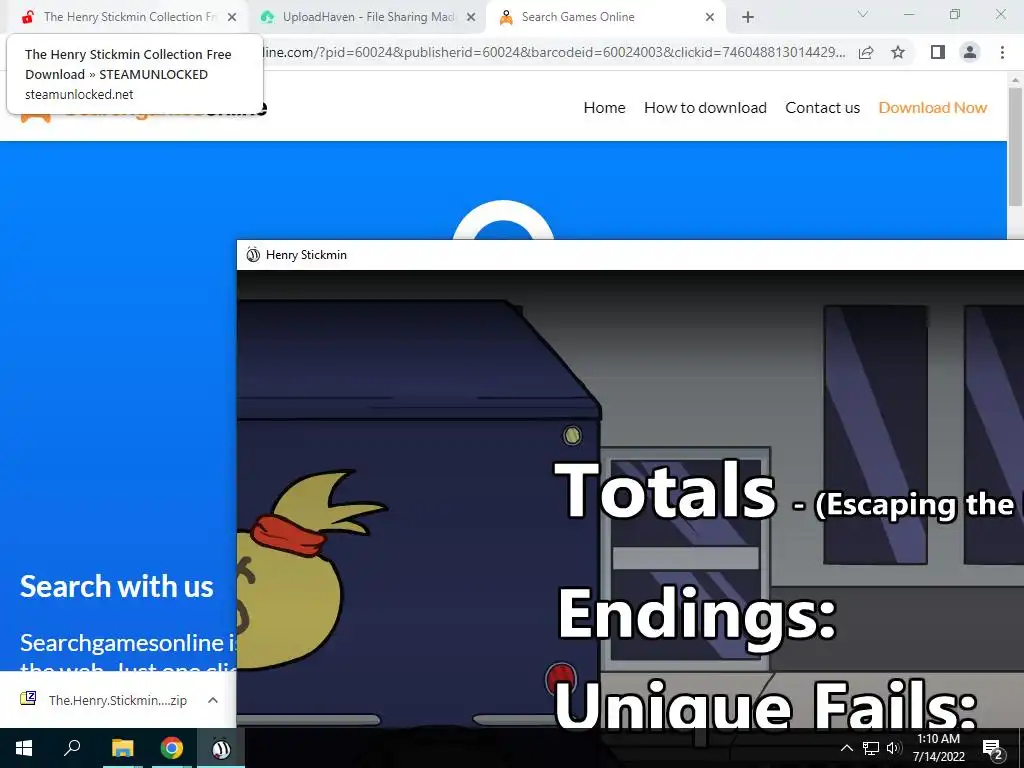Open the tab search dropdown arrow
Screen dimensions: 1024x768
pyautogui.click(x=863, y=14)
